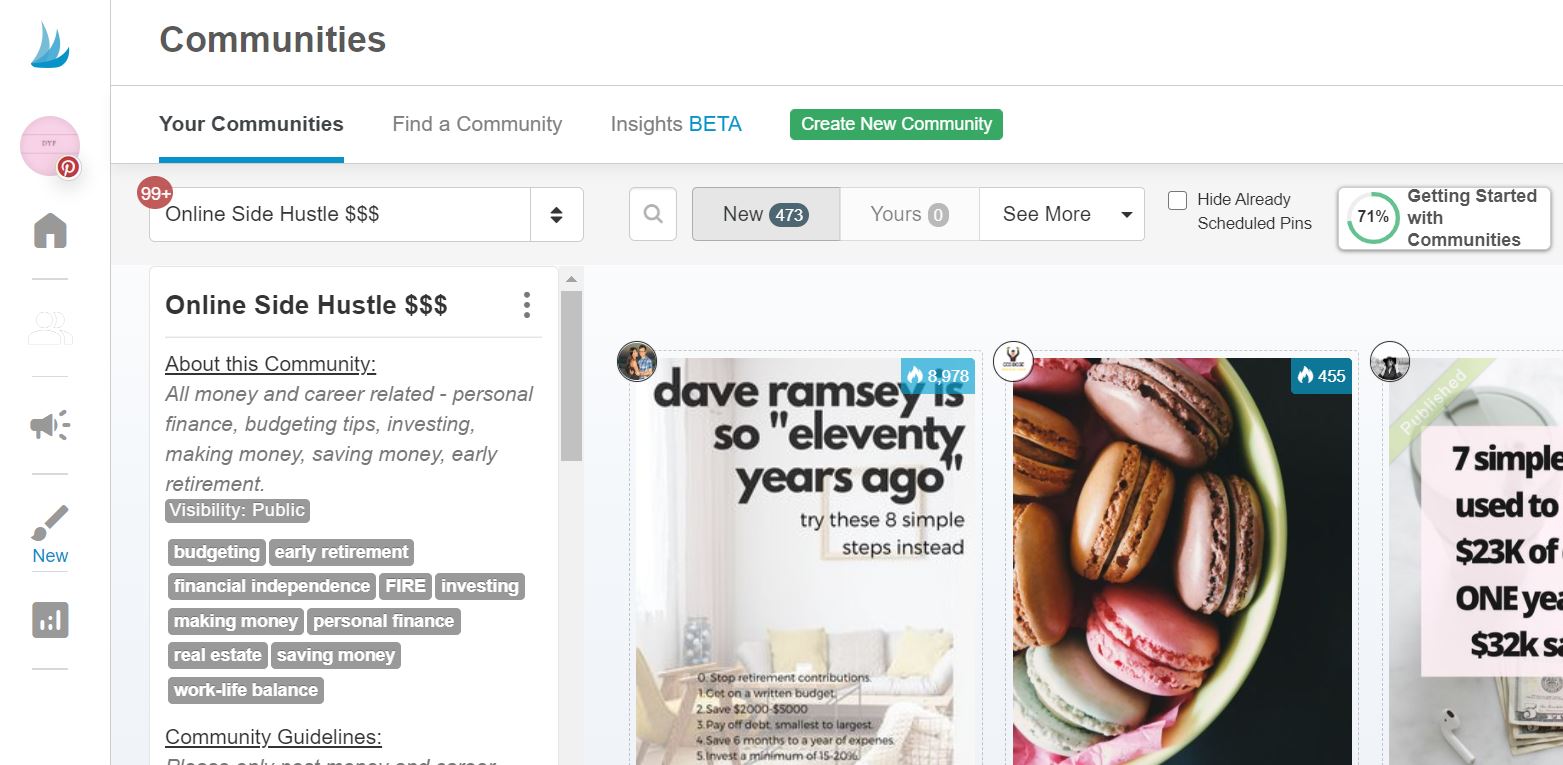Go to Home via house icon
1563x765 pixels.
(x=50, y=230)
